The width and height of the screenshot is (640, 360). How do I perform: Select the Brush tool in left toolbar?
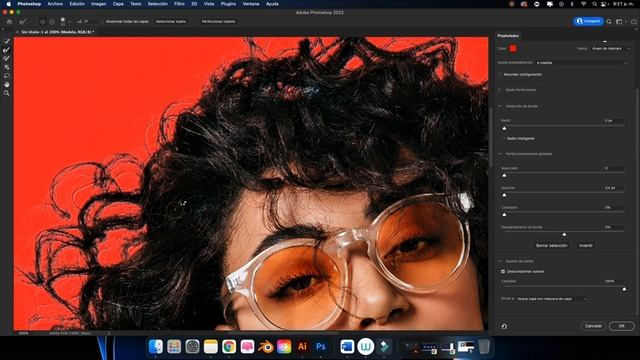point(7,58)
